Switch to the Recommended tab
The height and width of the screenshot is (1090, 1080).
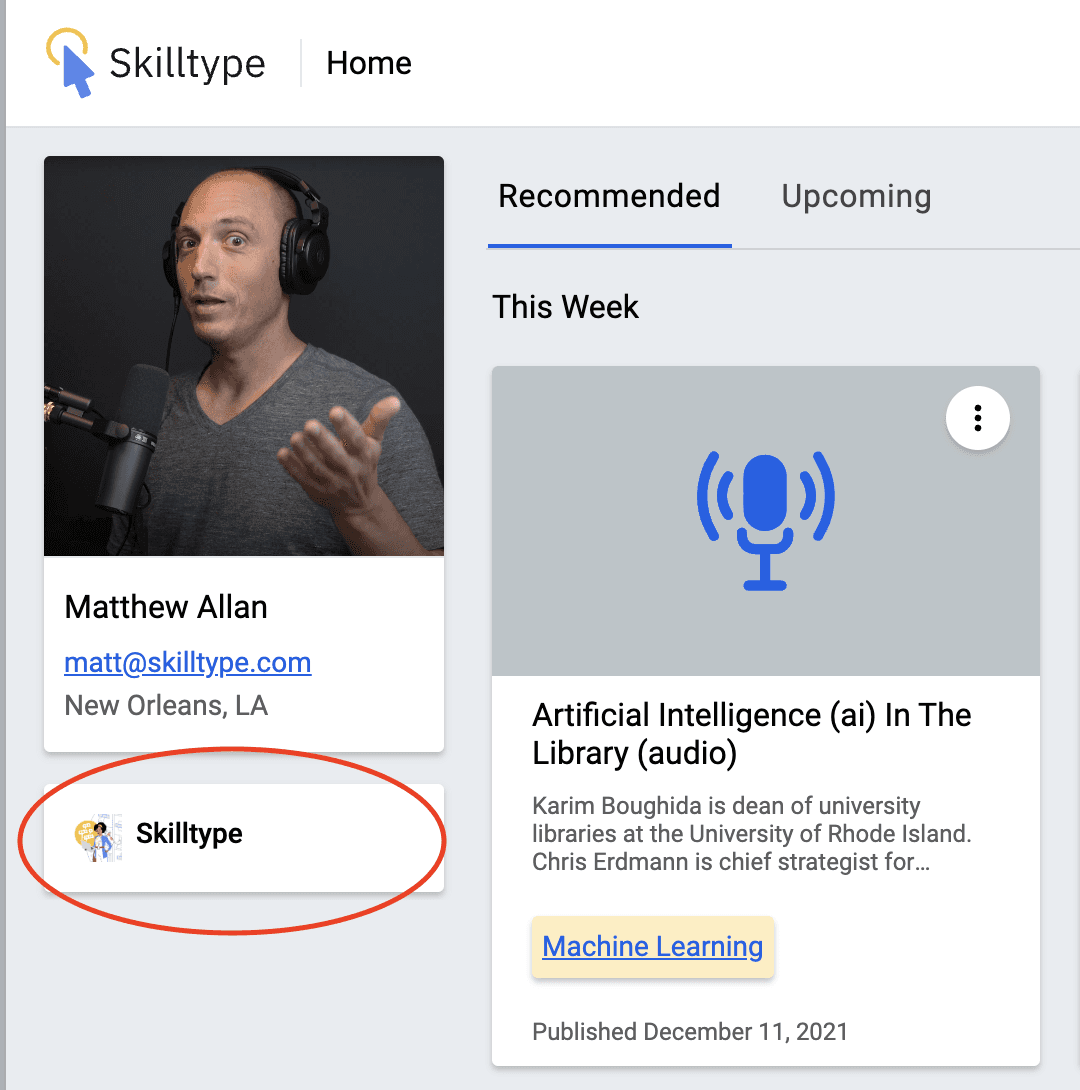609,196
